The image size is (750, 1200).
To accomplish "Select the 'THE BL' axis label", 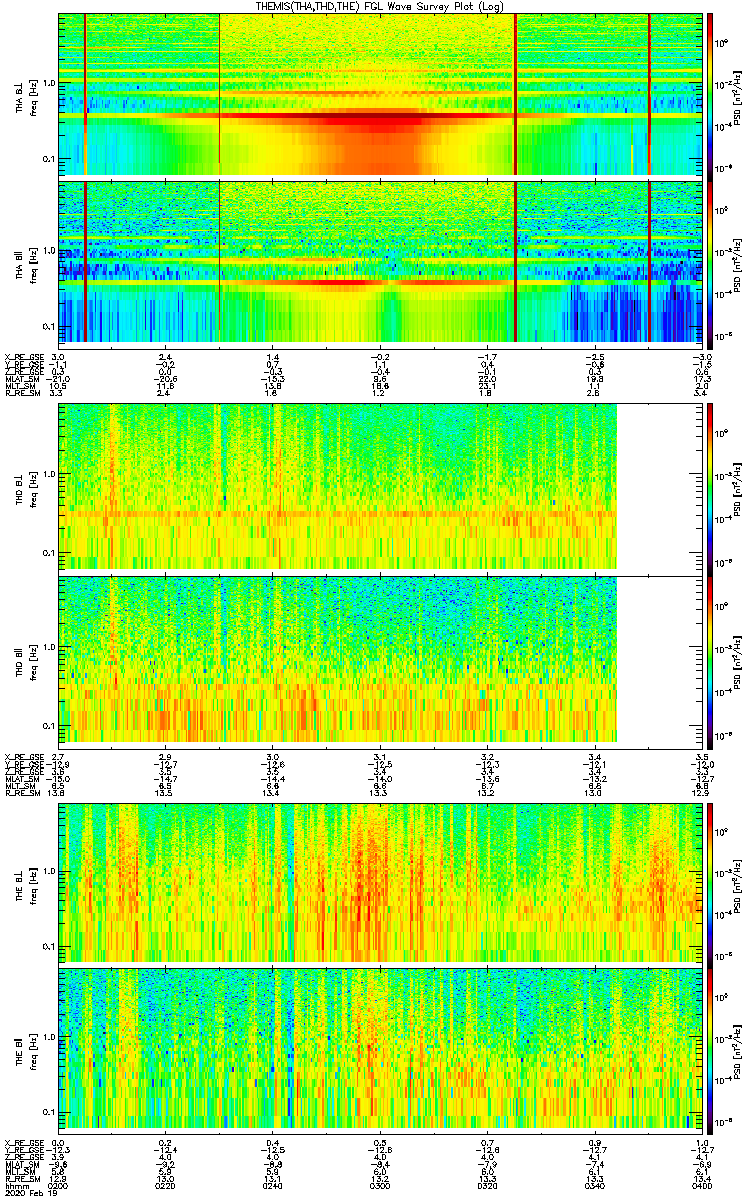I will [19, 885].
